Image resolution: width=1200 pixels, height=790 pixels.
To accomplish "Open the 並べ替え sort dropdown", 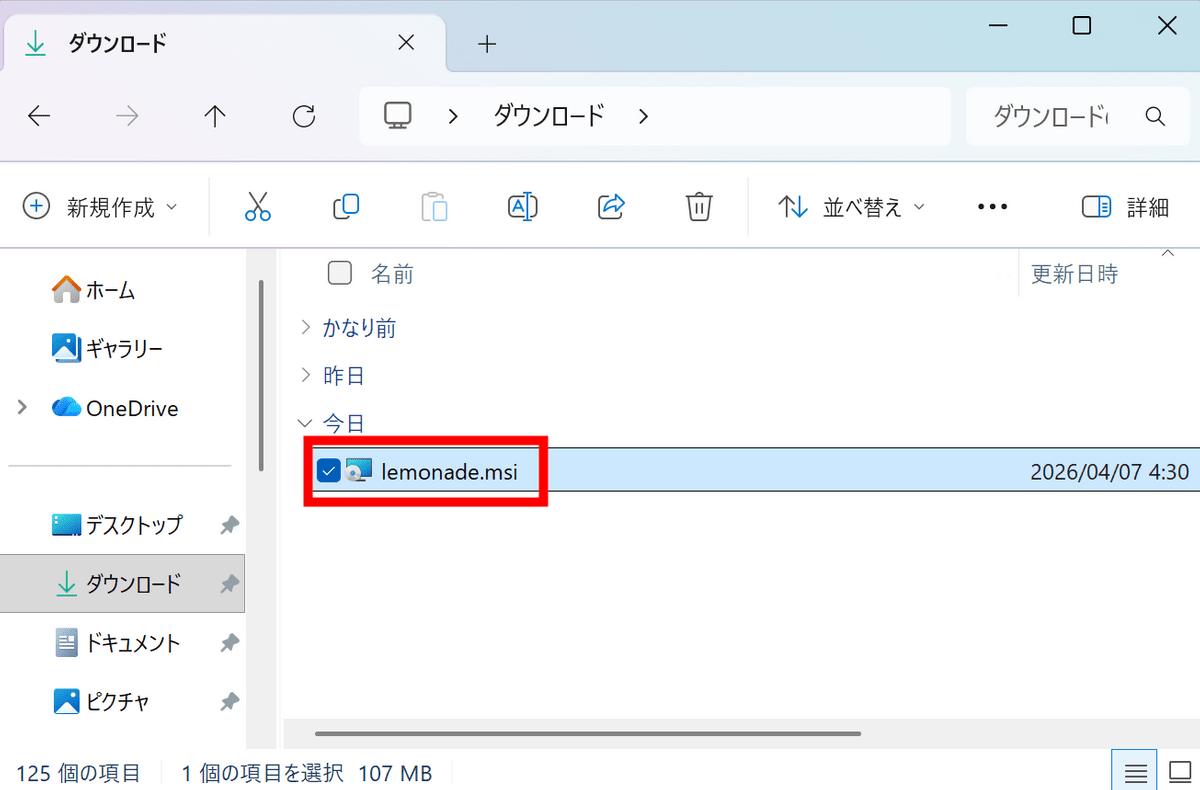I will (852, 207).
